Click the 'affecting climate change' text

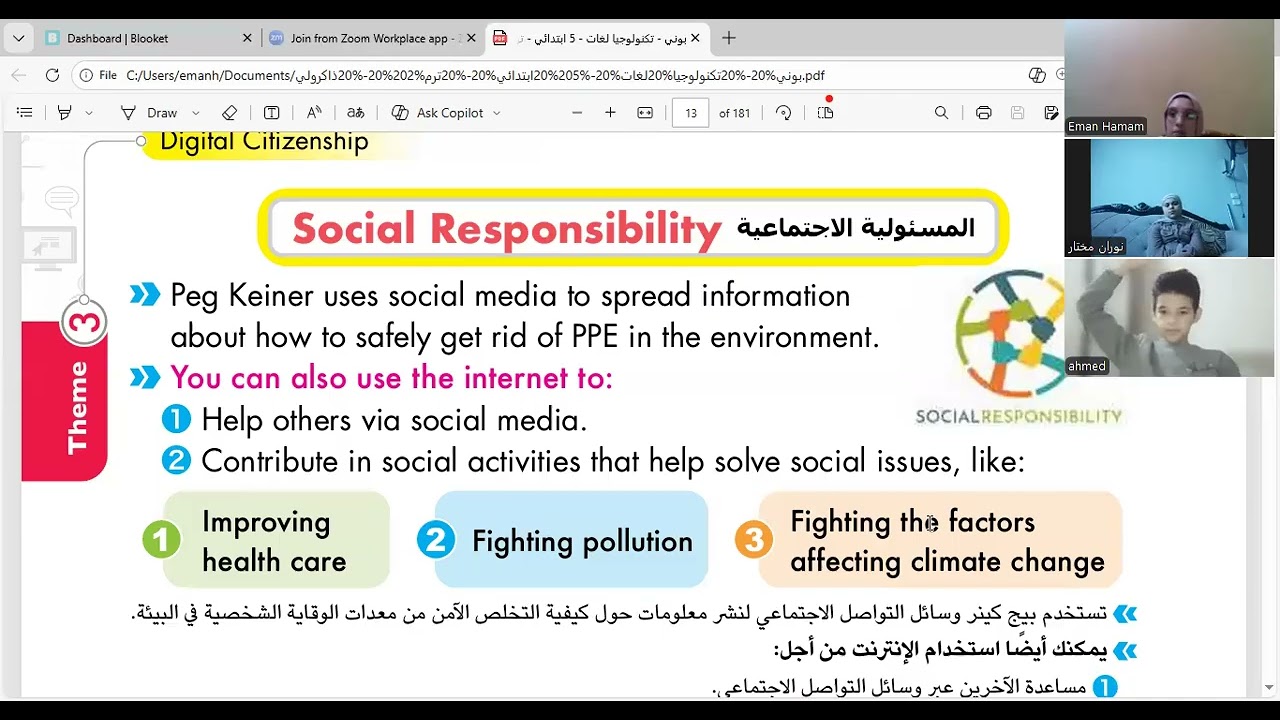pyautogui.click(x=947, y=561)
